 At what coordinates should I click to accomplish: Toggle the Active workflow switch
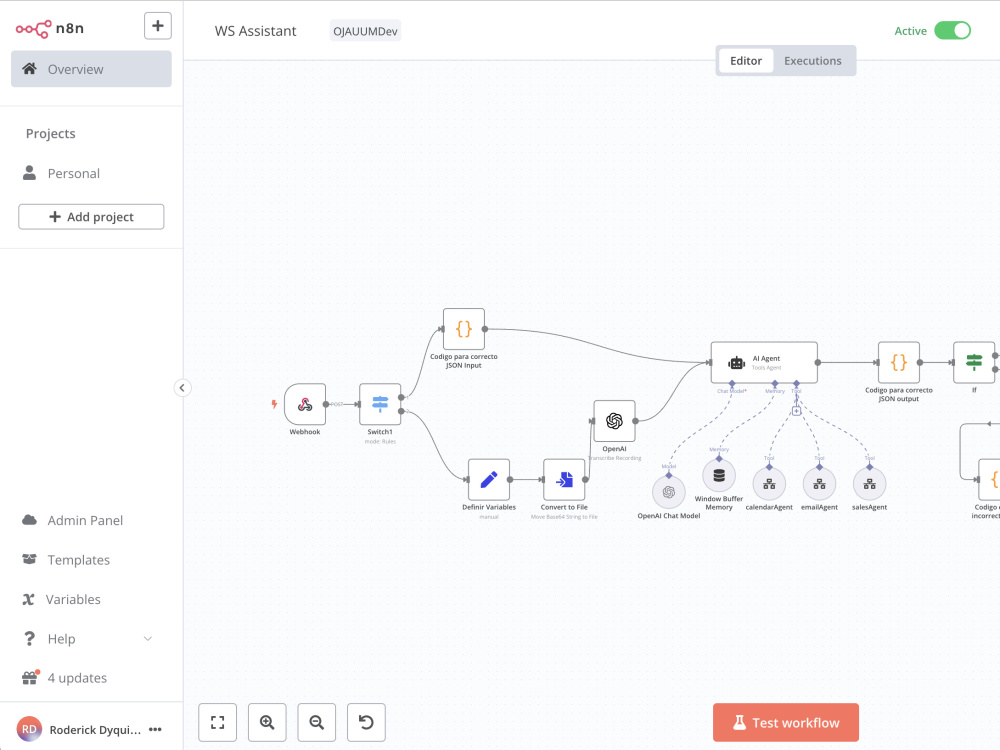(x=952, y=31)
